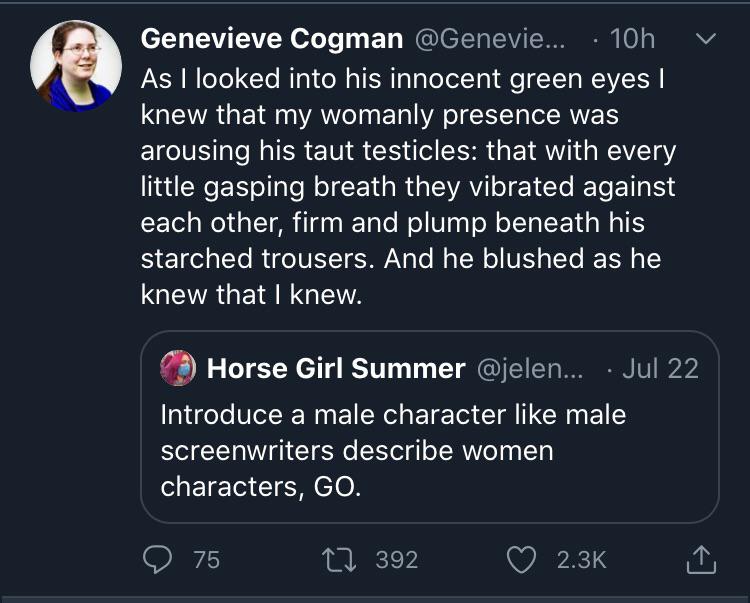Open tweet starting 'As I looked into'
Screen dimensions: 750x603
408,186
